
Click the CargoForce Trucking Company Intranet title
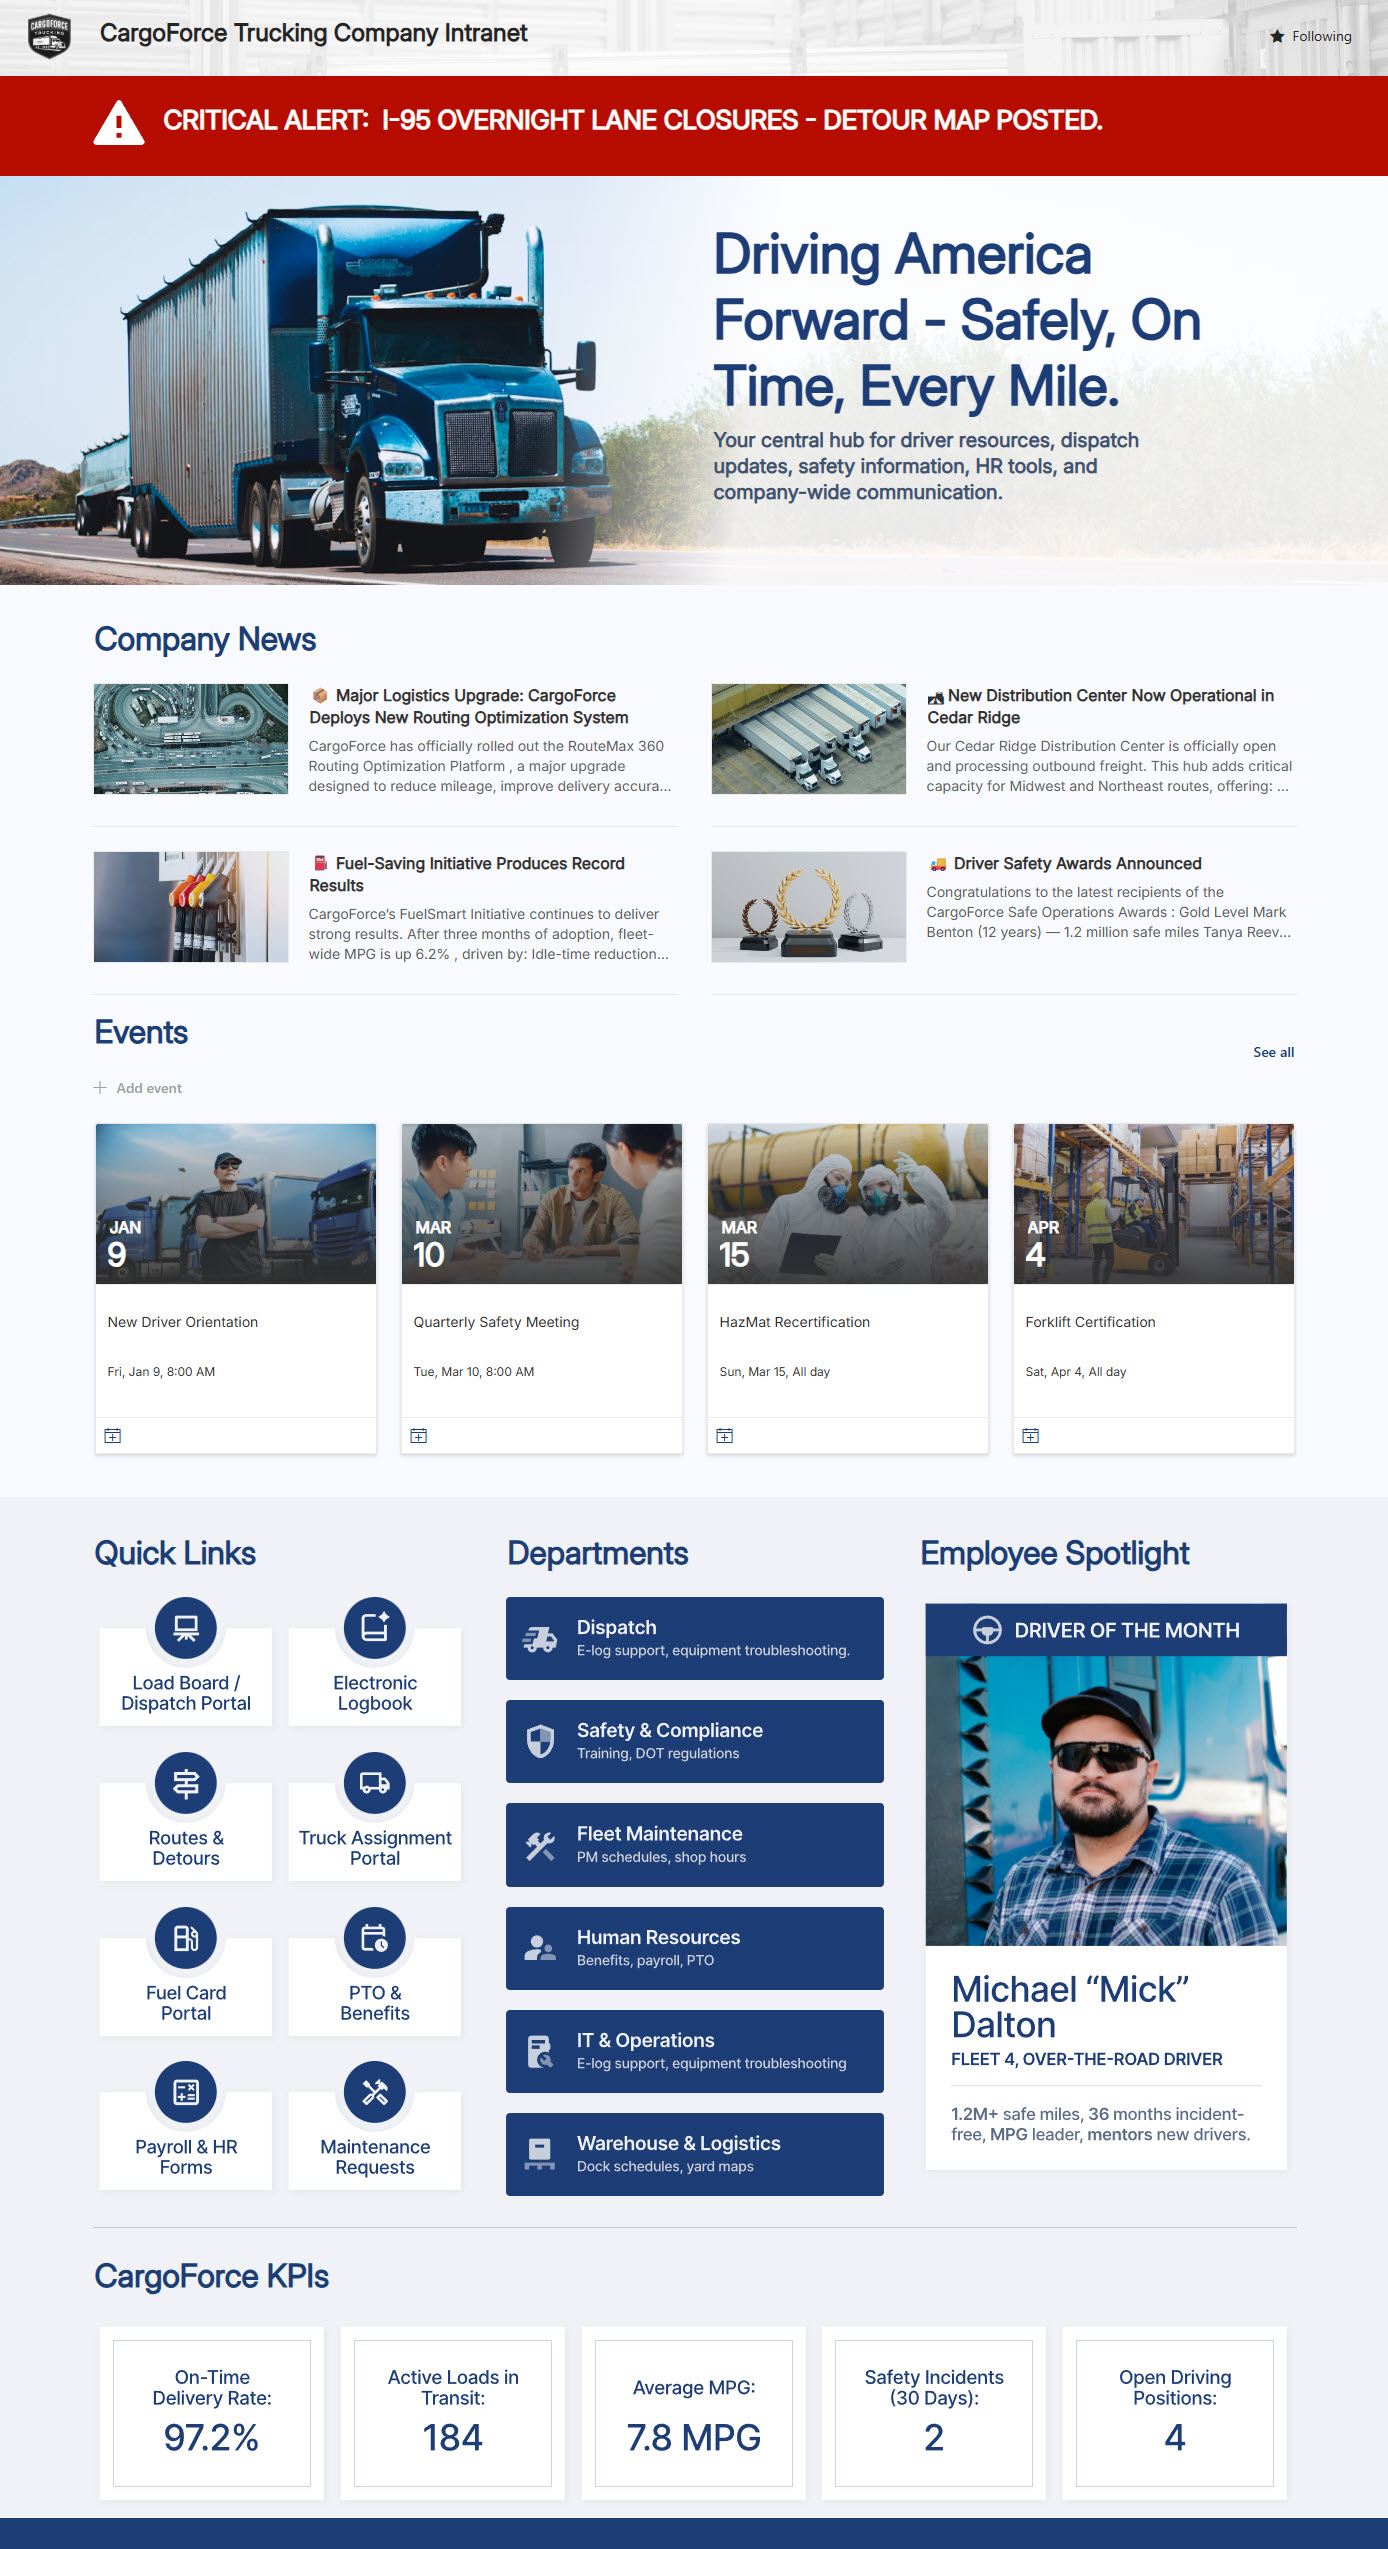313,33
